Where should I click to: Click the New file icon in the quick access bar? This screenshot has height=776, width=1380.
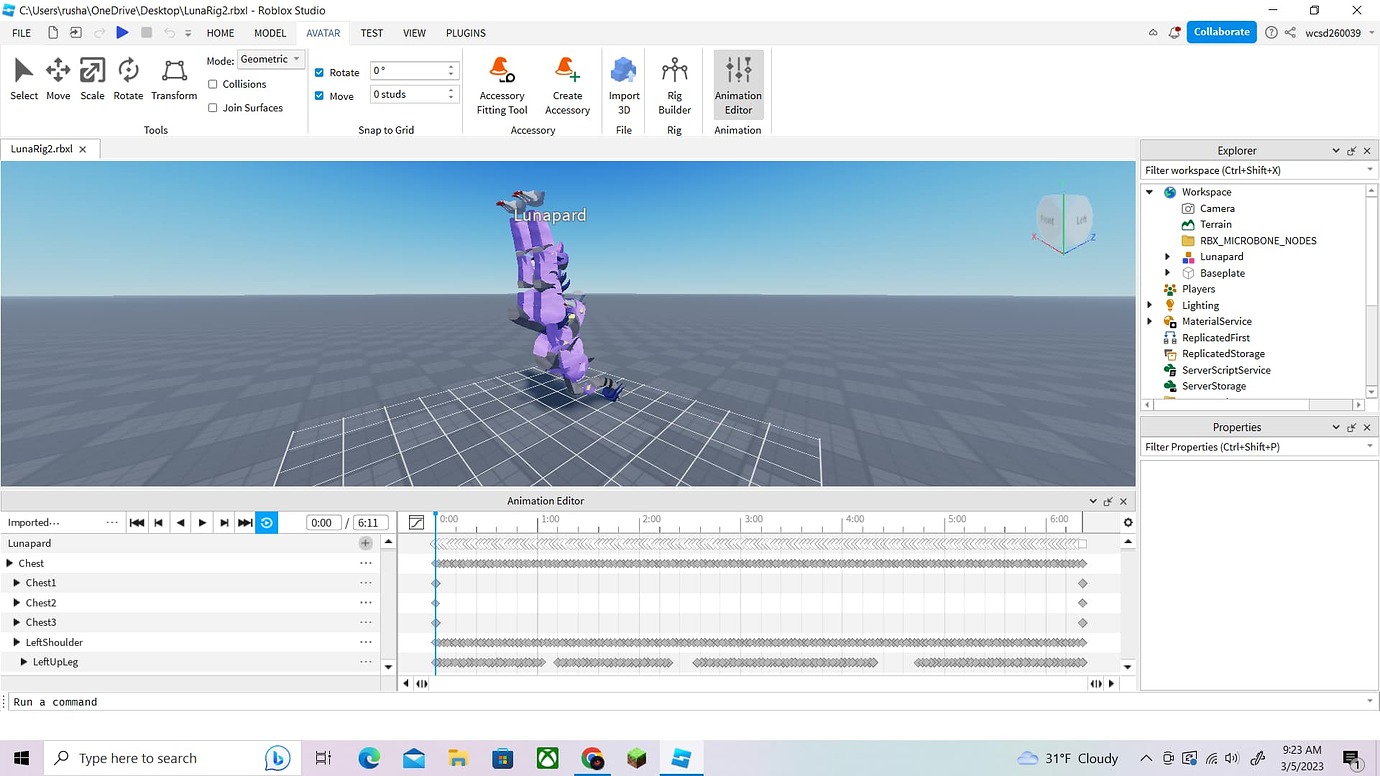[53, 33]
